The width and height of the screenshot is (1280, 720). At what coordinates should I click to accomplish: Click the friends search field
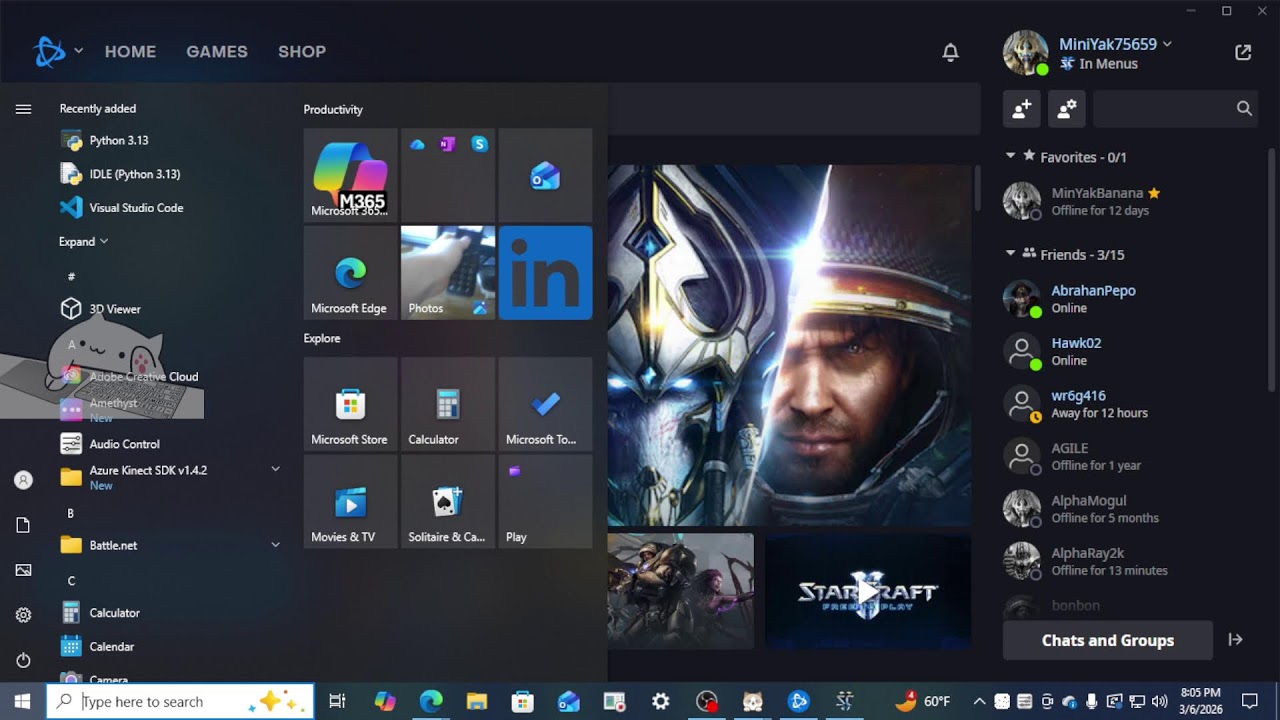pyautogui.click(x=1175, y=108)
